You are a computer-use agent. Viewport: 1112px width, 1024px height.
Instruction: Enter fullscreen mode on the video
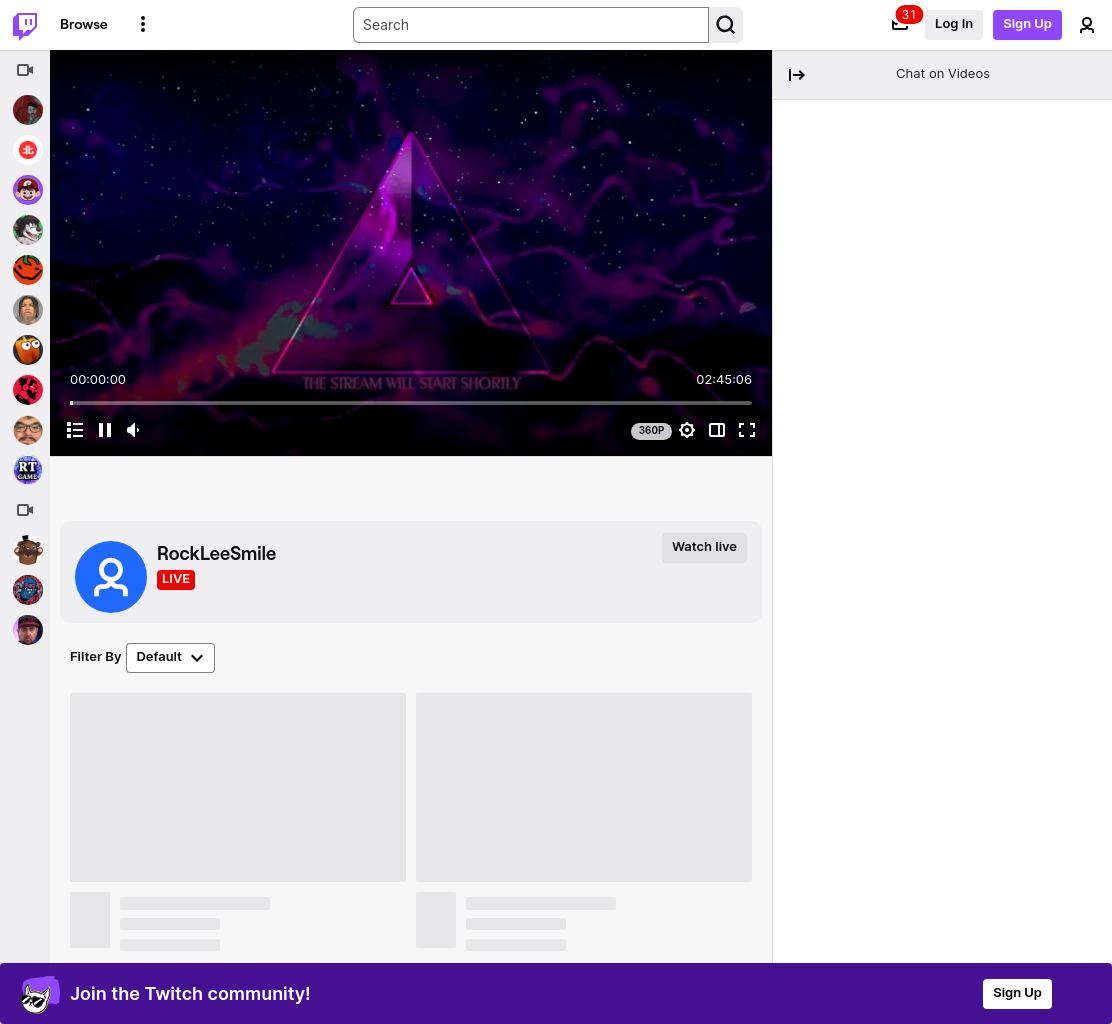pyautogui.click(x=747, y=430)
